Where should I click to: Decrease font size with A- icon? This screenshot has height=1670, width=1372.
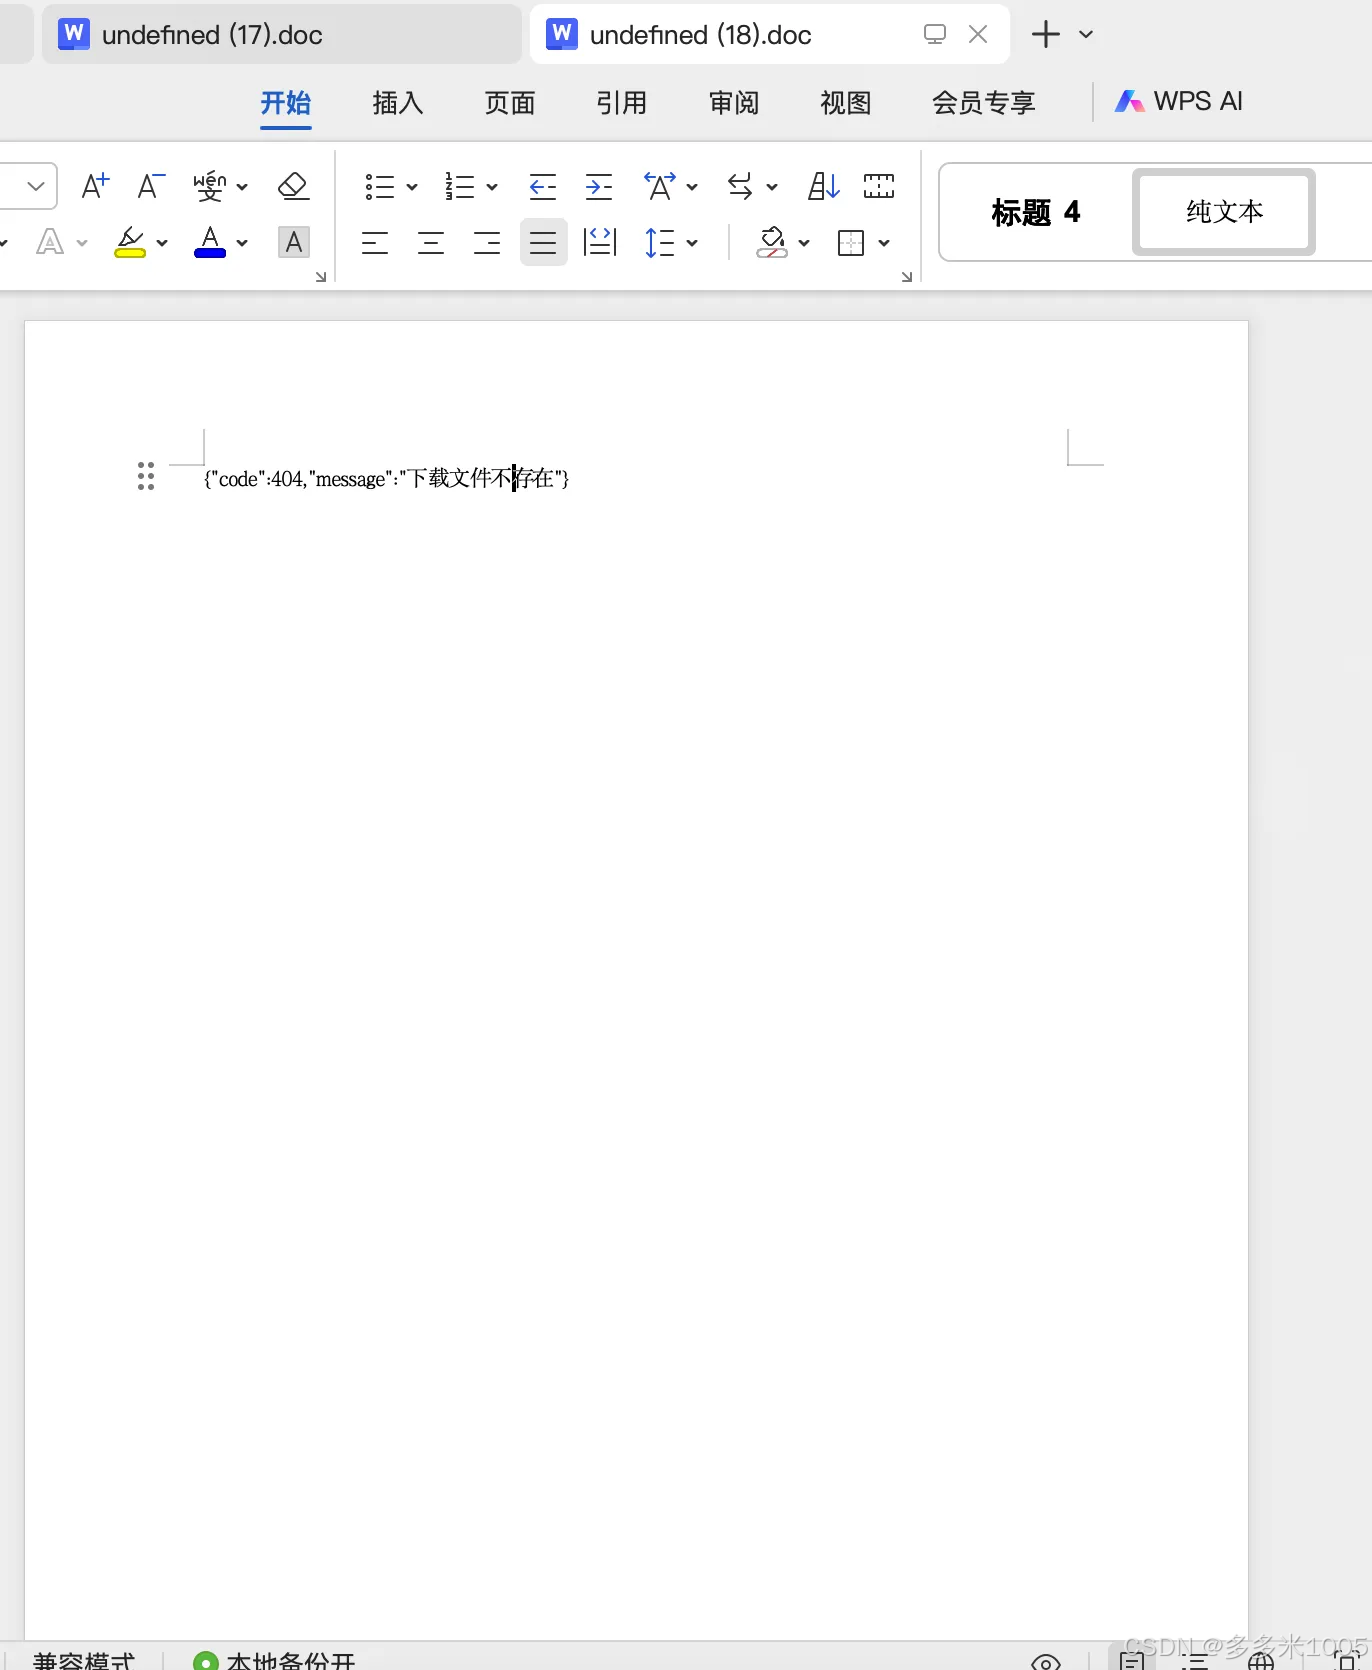pos(151,186)
